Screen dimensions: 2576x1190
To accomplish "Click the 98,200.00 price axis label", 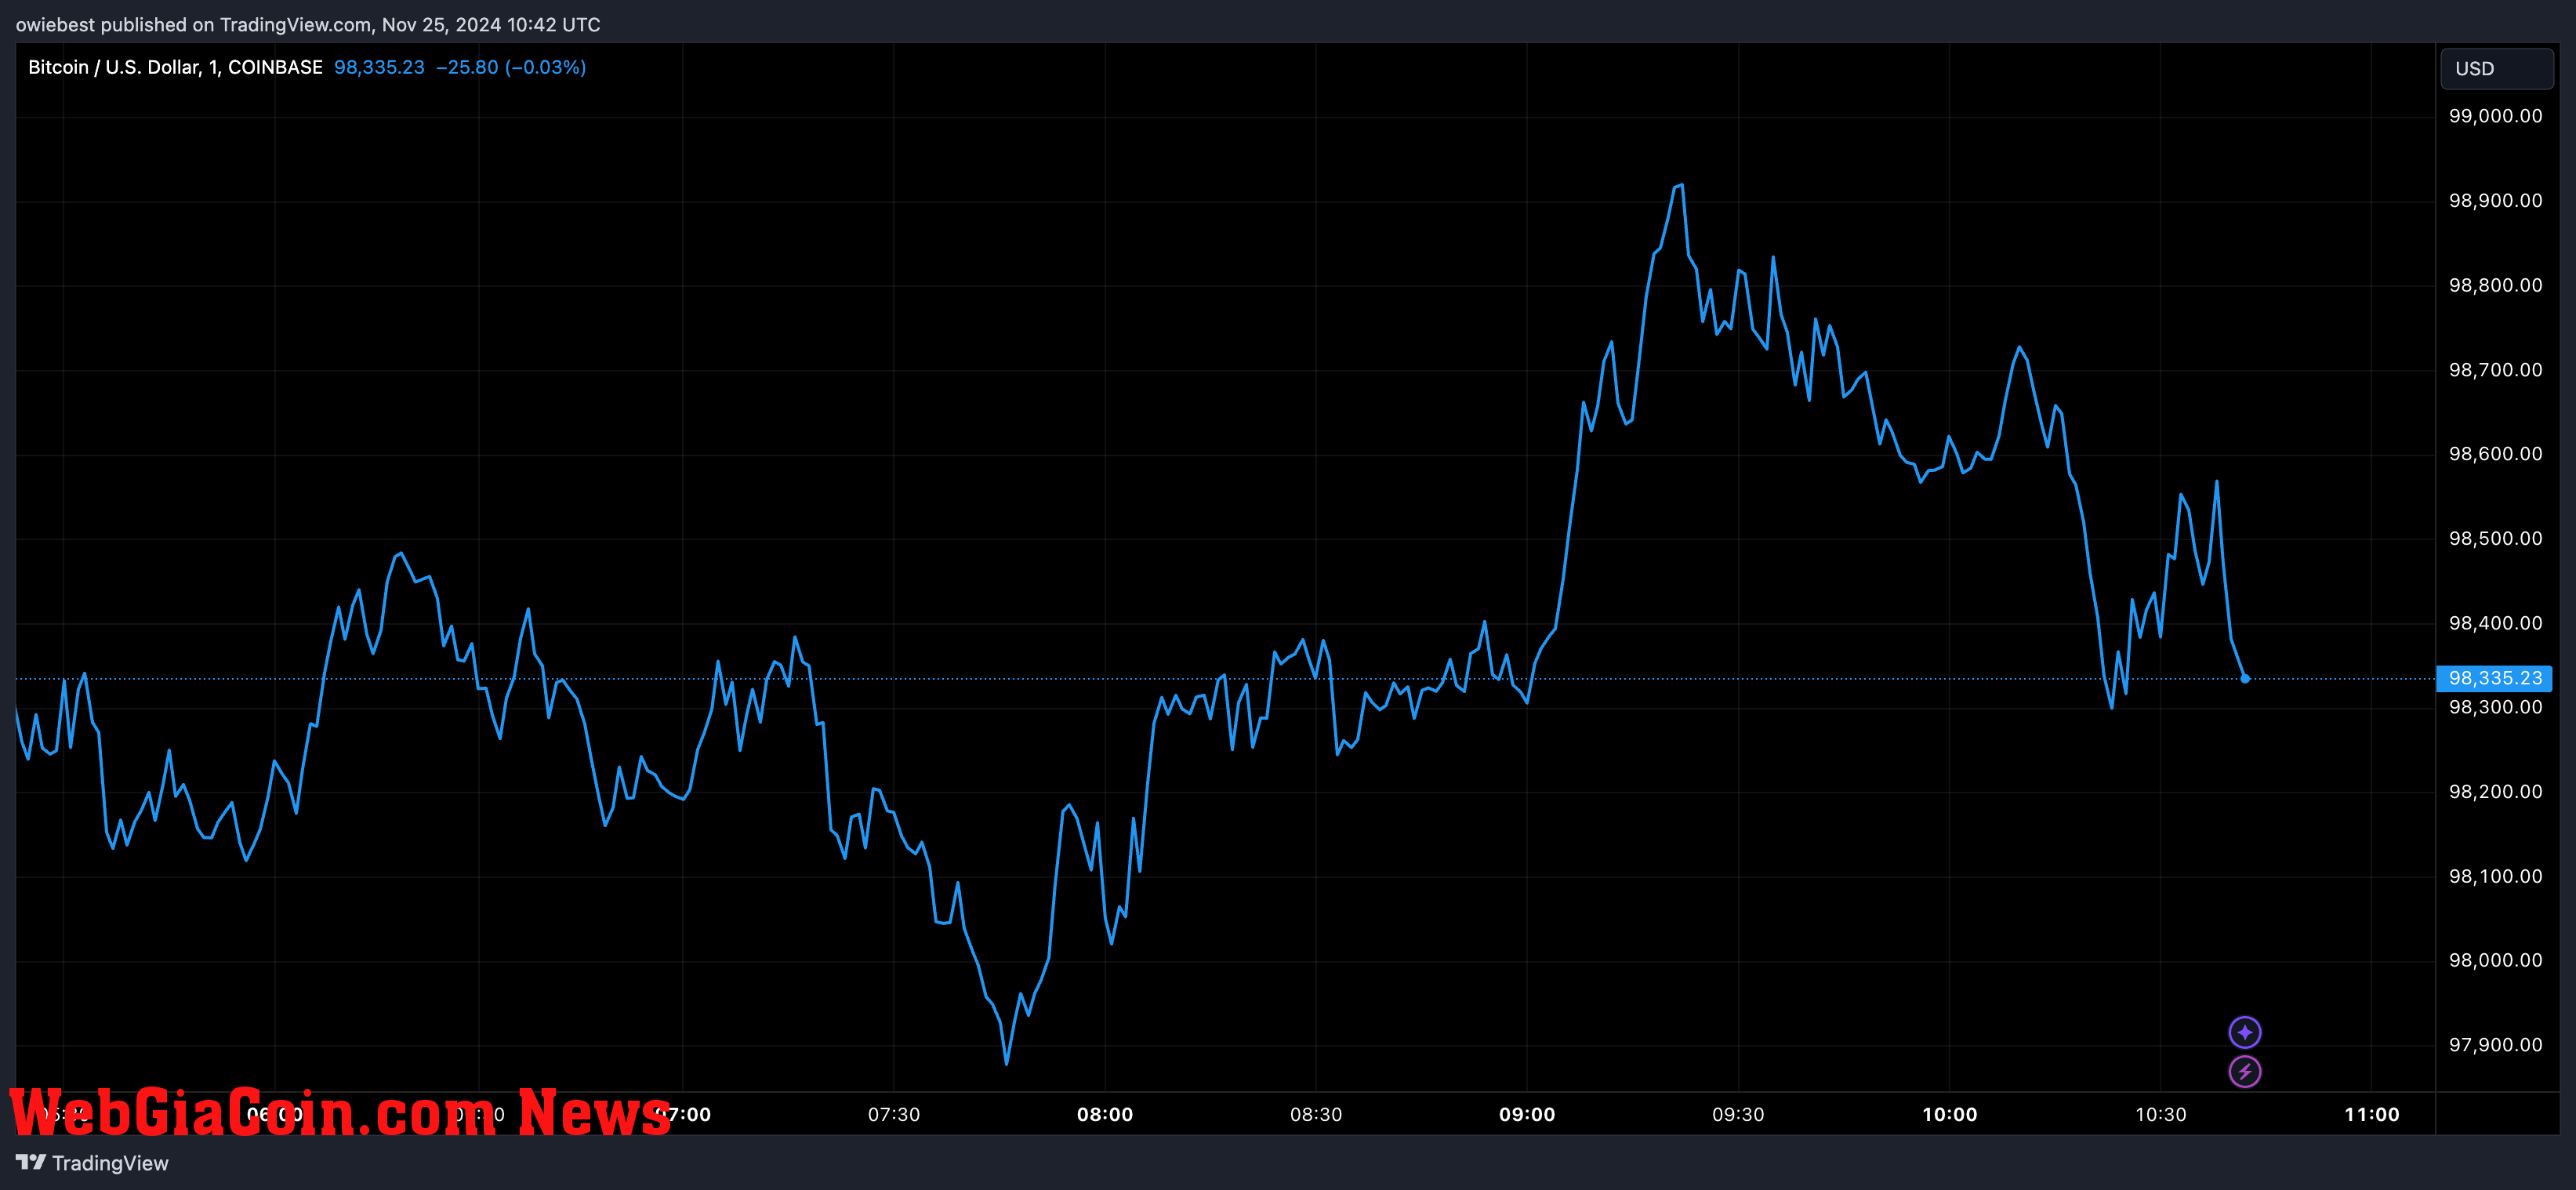I will point(2495,792).
